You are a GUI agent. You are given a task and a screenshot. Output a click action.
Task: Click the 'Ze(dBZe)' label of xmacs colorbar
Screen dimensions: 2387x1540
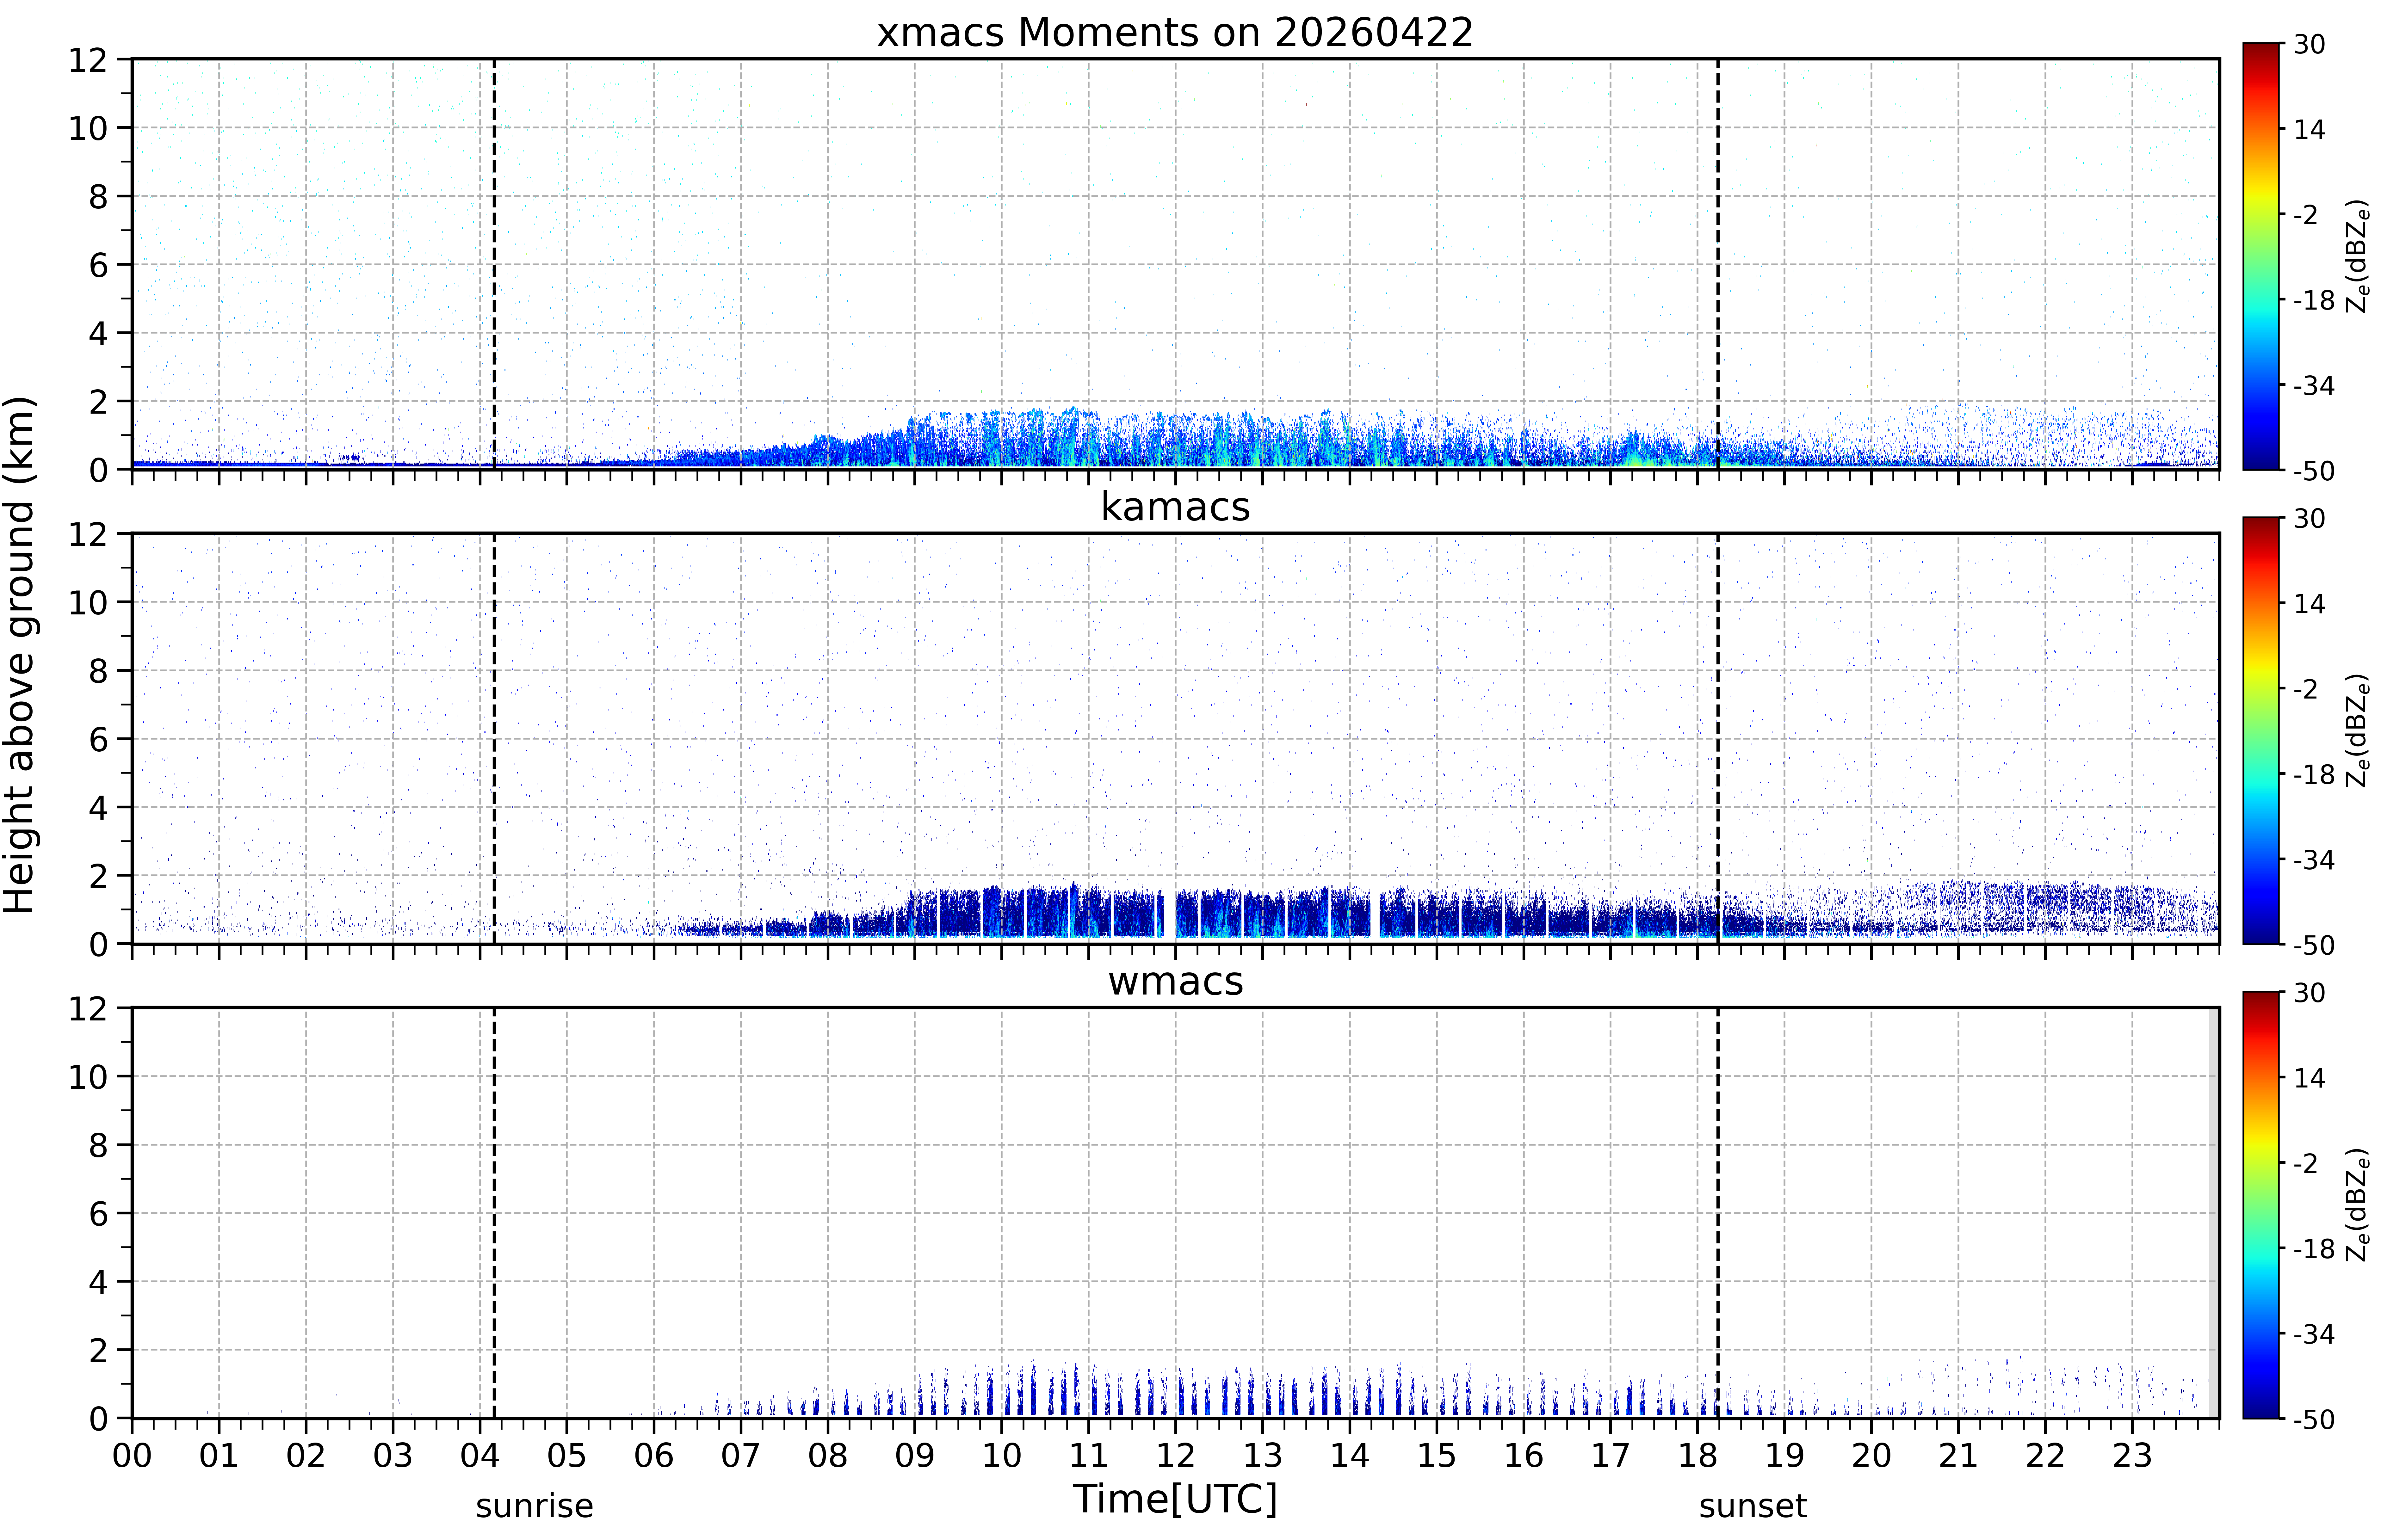2358,256
